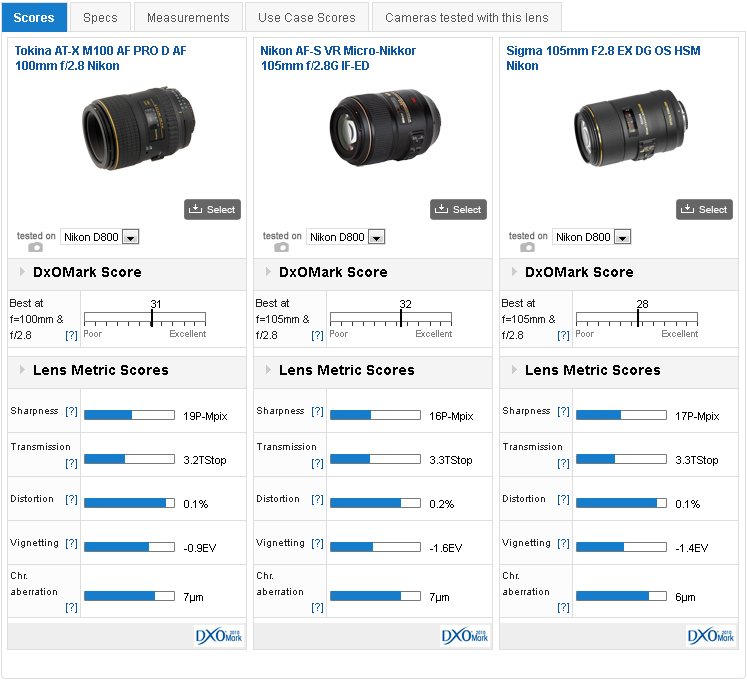Open the Measurements tab

(x=188, y=17)
